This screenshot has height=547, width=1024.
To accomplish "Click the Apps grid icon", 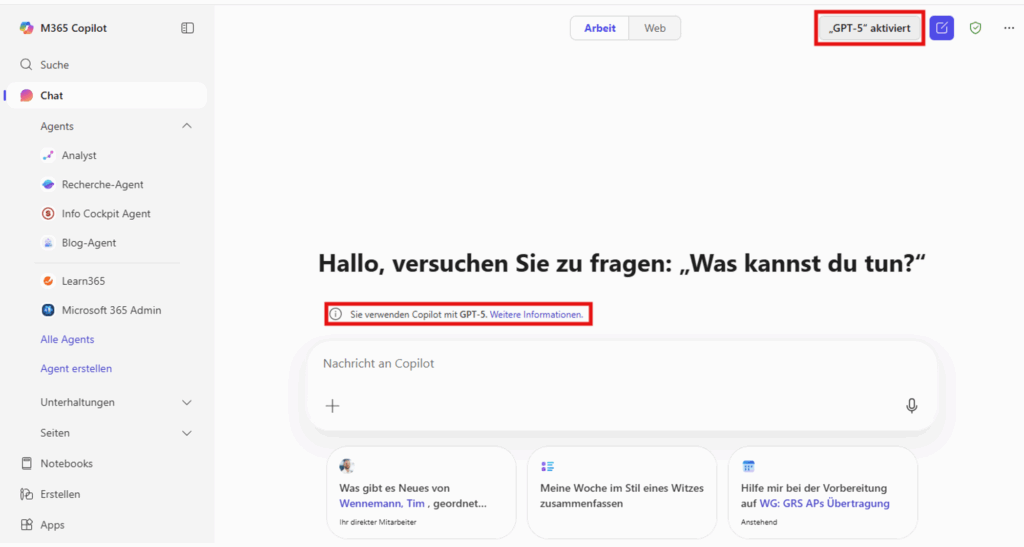I will [26, 525].
